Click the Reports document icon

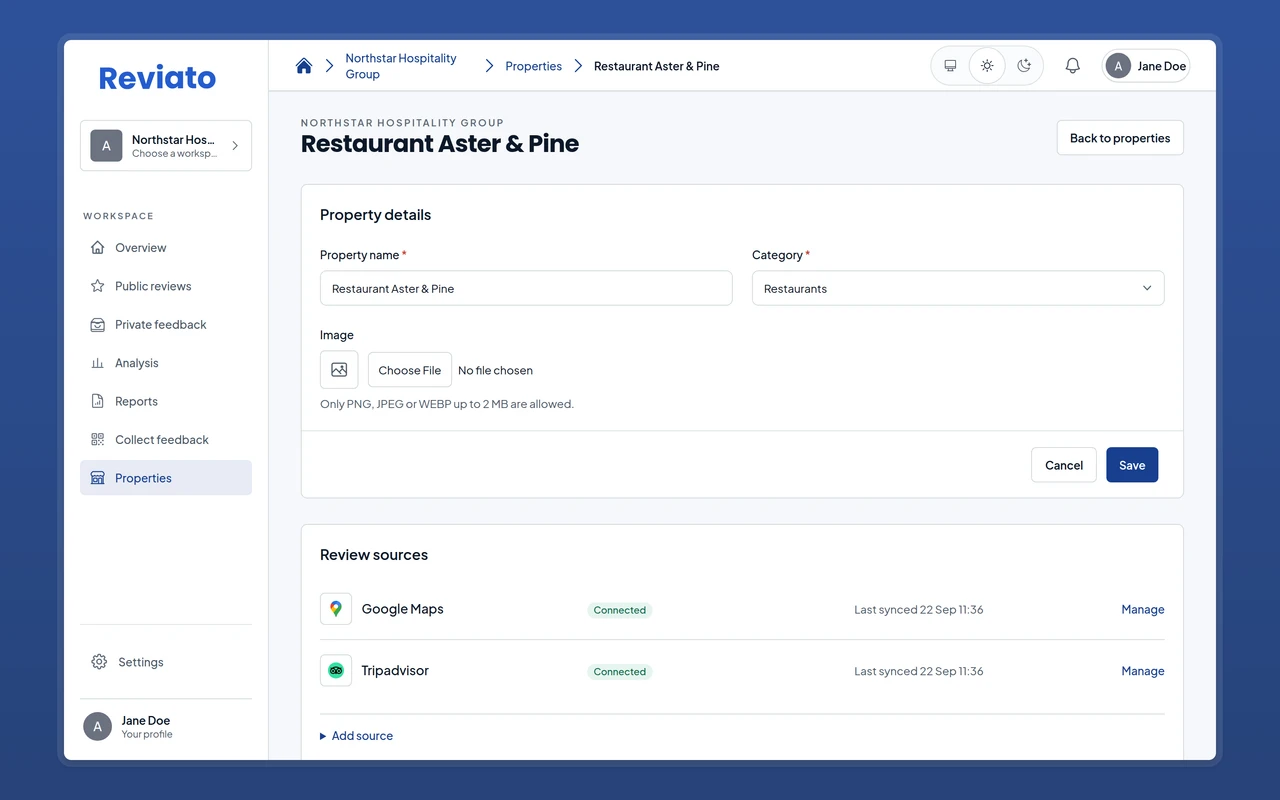tap(97, 401)
